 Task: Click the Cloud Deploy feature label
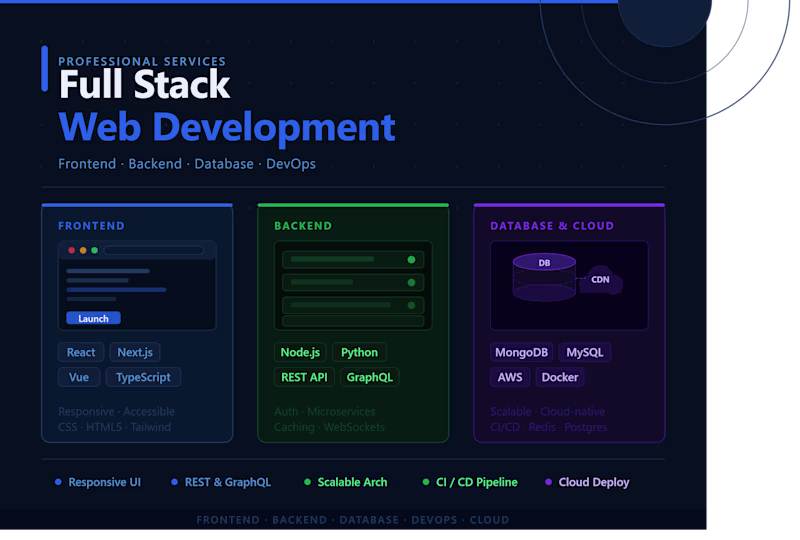pos(594,482)
